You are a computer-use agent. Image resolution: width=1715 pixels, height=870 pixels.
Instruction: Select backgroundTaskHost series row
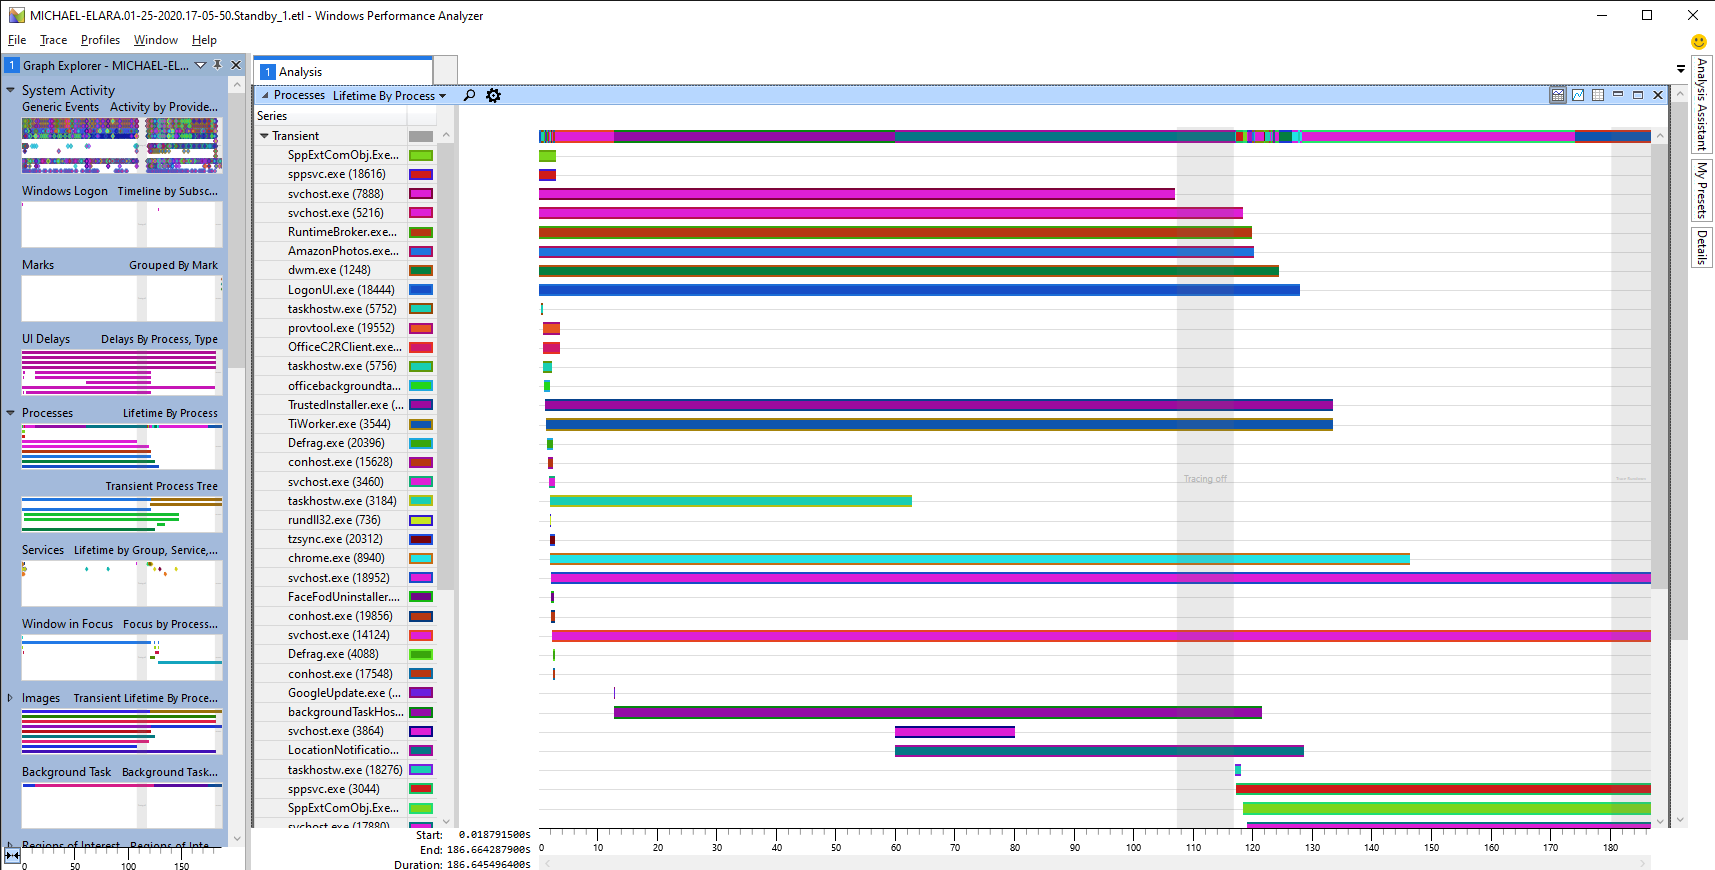pyautogui.click(x=345, y=712)
